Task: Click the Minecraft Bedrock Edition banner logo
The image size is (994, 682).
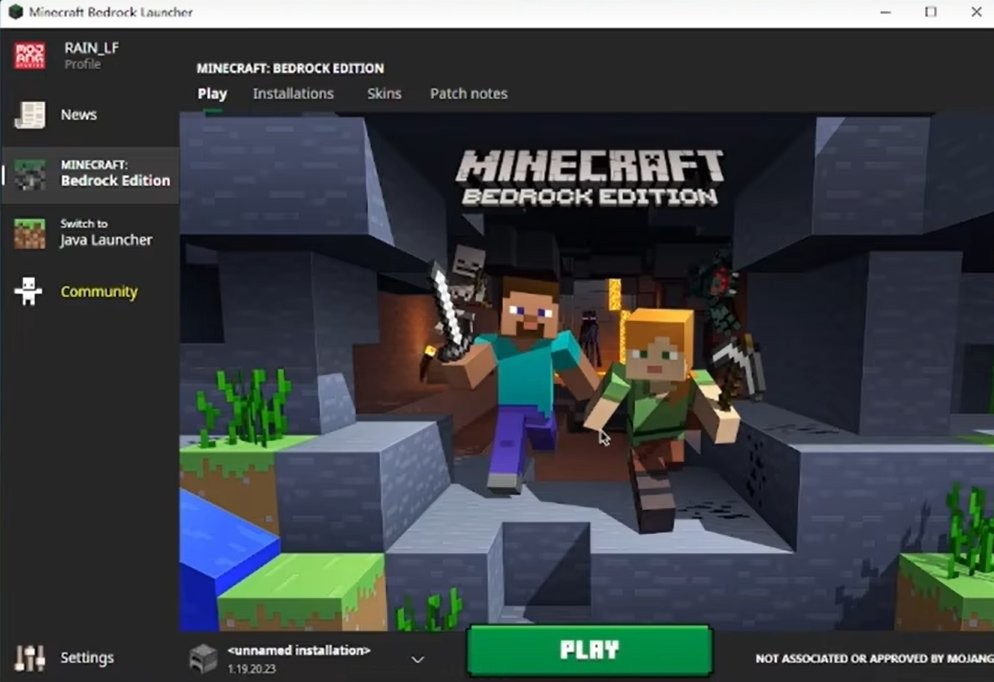Action: coord(590,177)
